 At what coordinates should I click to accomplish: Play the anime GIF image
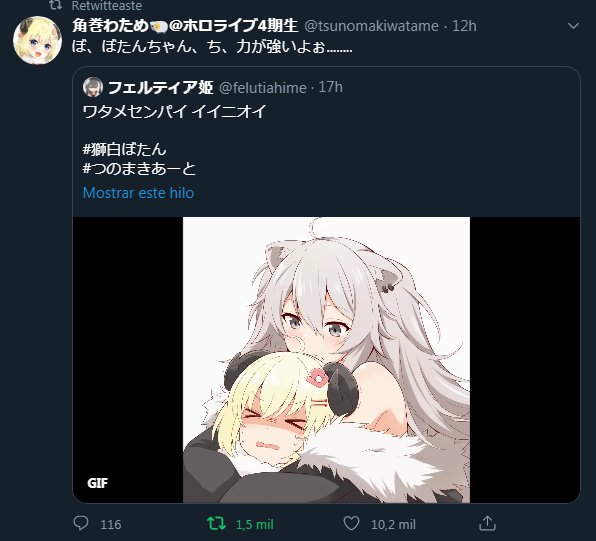pyautogui.click(x=326, y=360)
